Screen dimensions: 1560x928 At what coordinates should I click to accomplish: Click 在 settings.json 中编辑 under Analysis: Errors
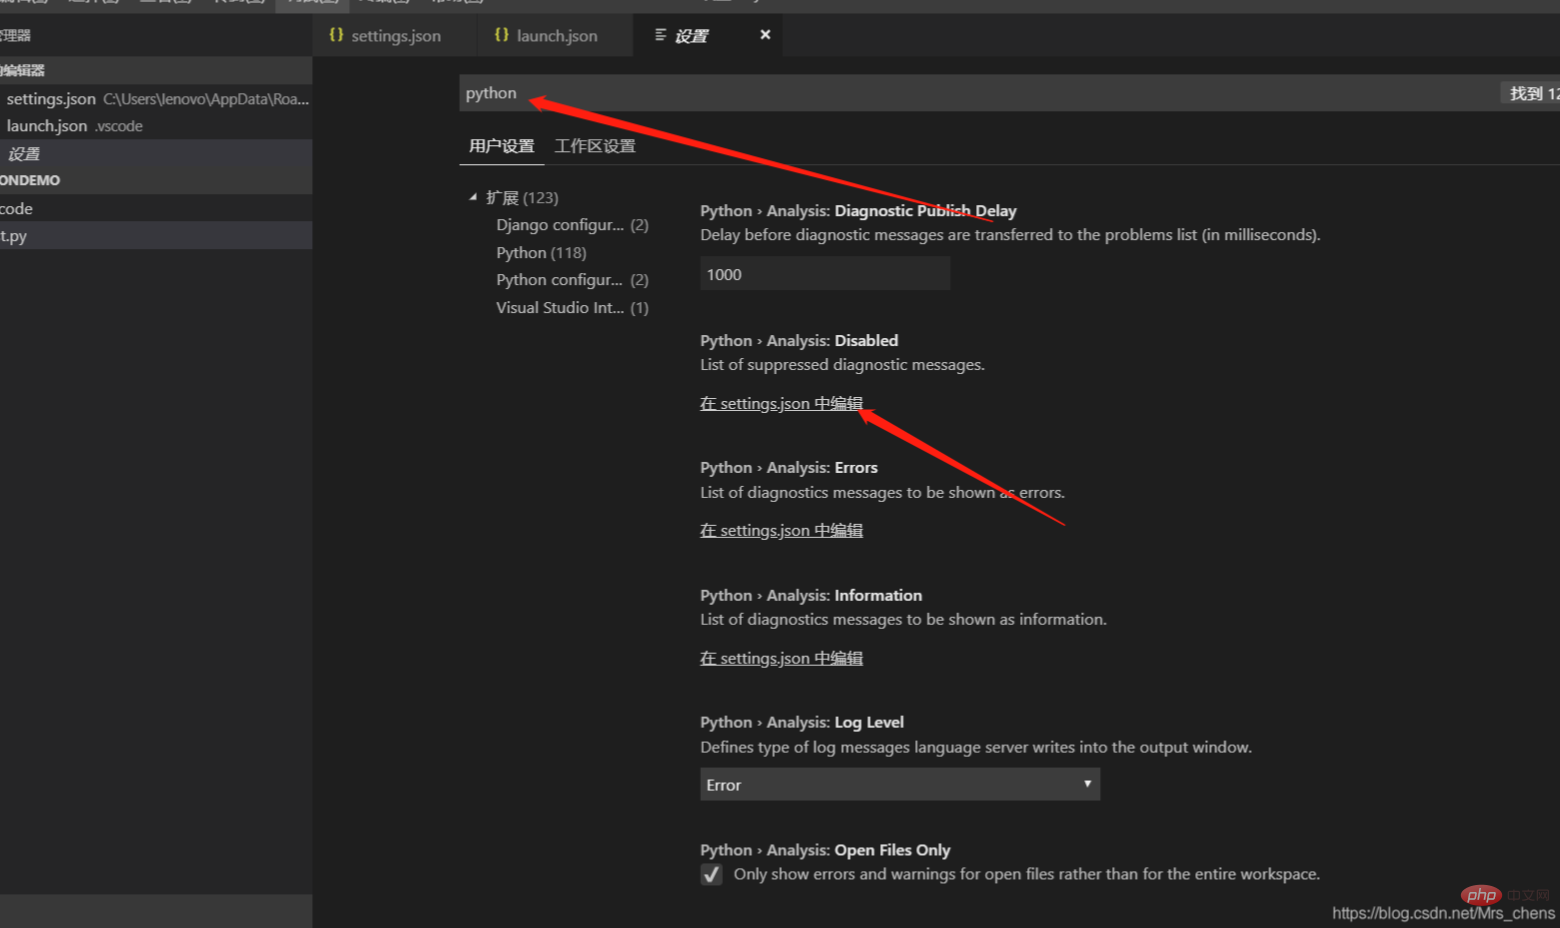click(x=781, y=530)
